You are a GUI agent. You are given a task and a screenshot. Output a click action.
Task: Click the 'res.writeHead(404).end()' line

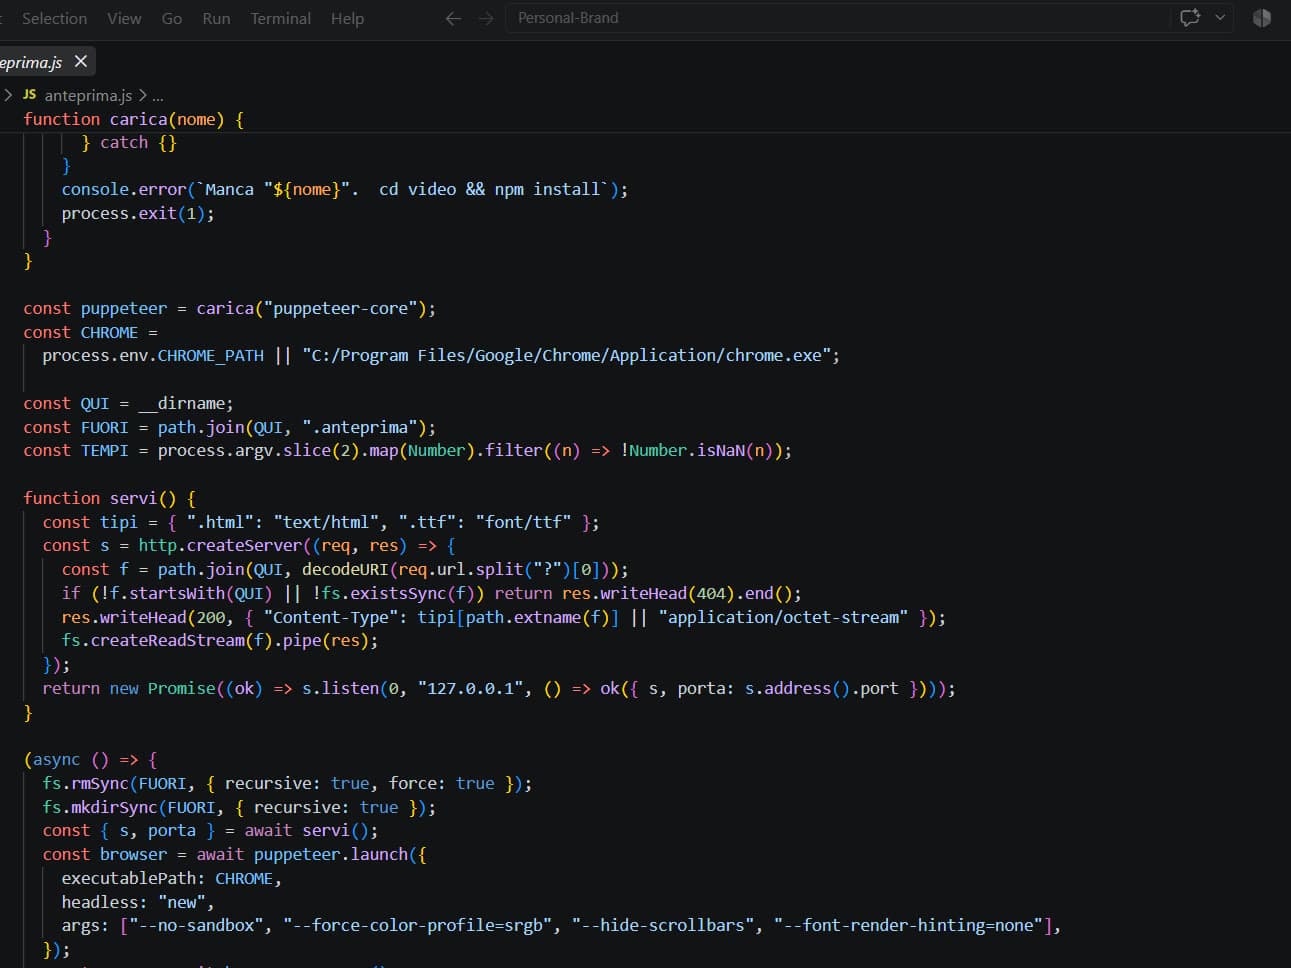pos(432,593)
